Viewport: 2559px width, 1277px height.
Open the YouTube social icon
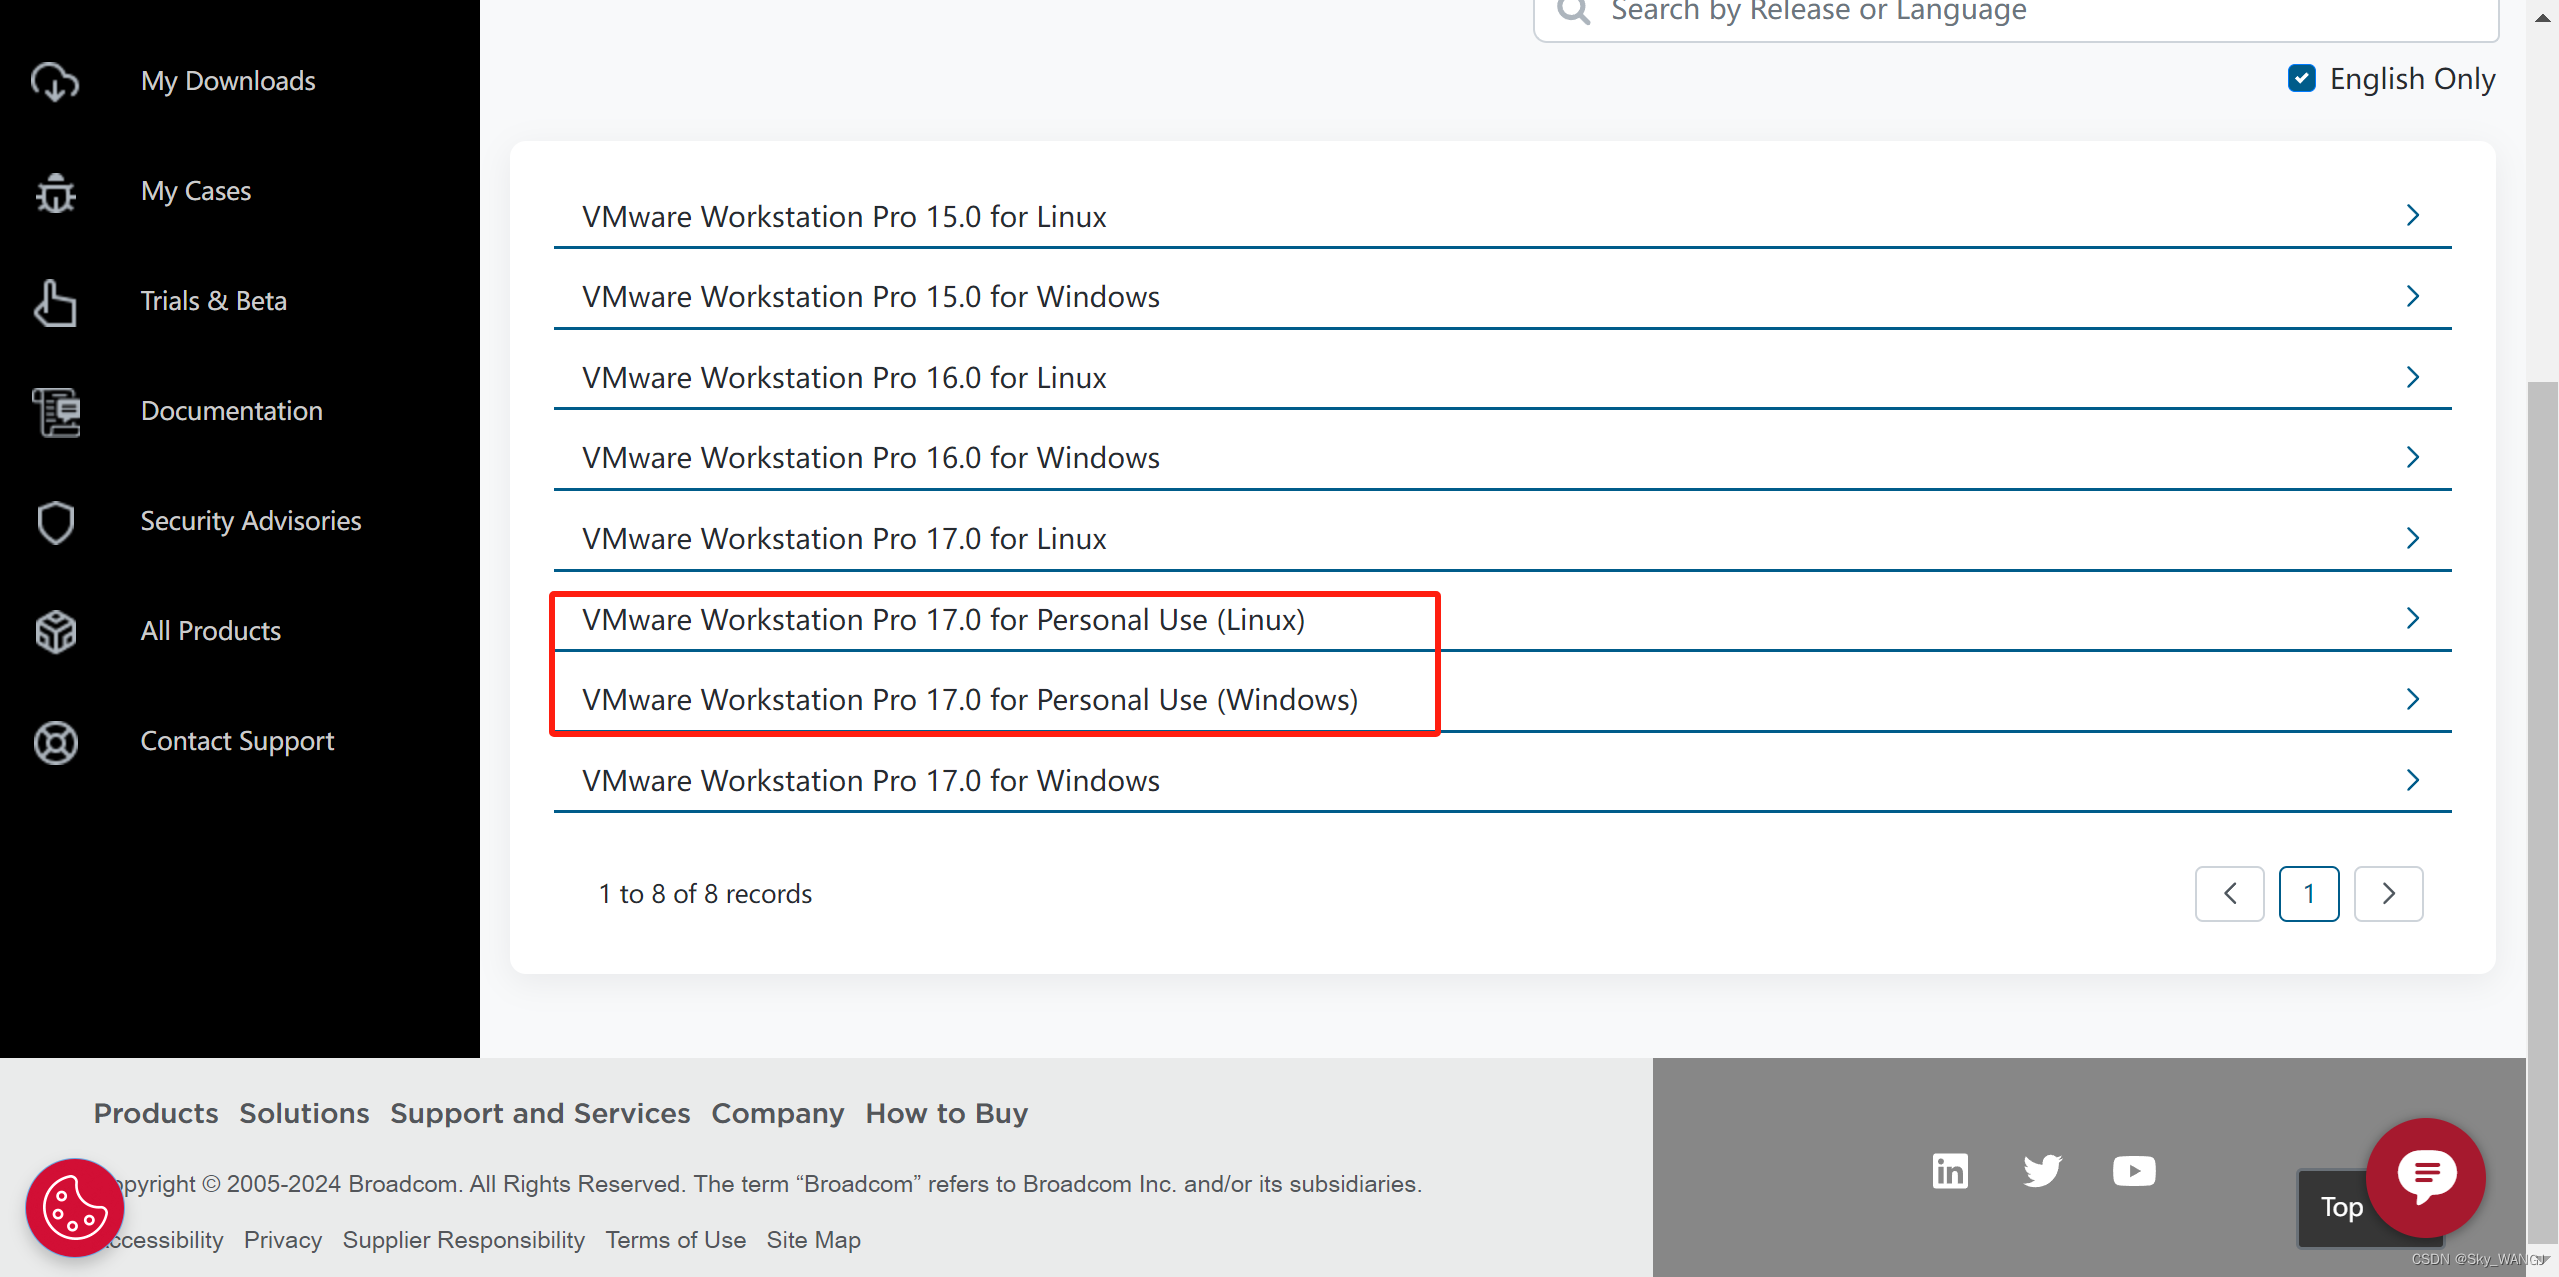tap(2134, 1171)
